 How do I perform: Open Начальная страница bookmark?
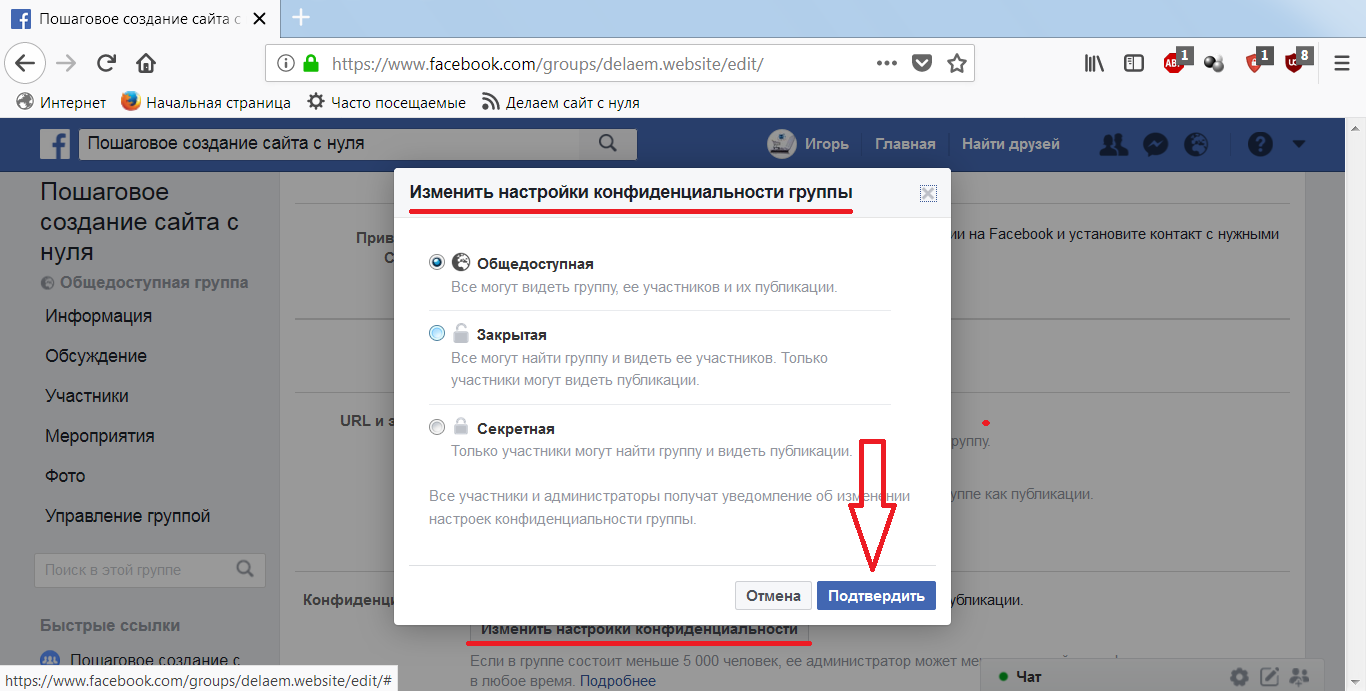(x=206, y=102)
